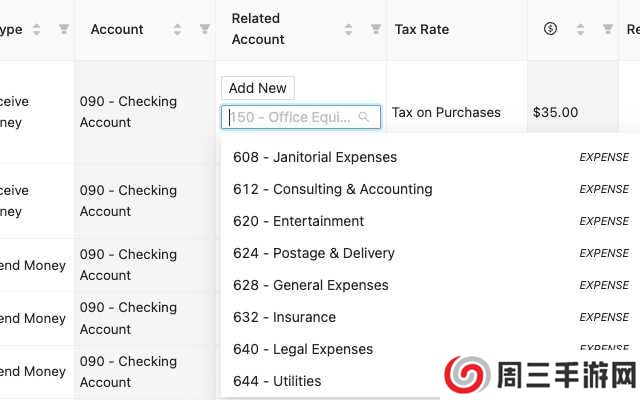Select 608 - Janitorial Expenses option
640x400 pixels.
[315, 157]
